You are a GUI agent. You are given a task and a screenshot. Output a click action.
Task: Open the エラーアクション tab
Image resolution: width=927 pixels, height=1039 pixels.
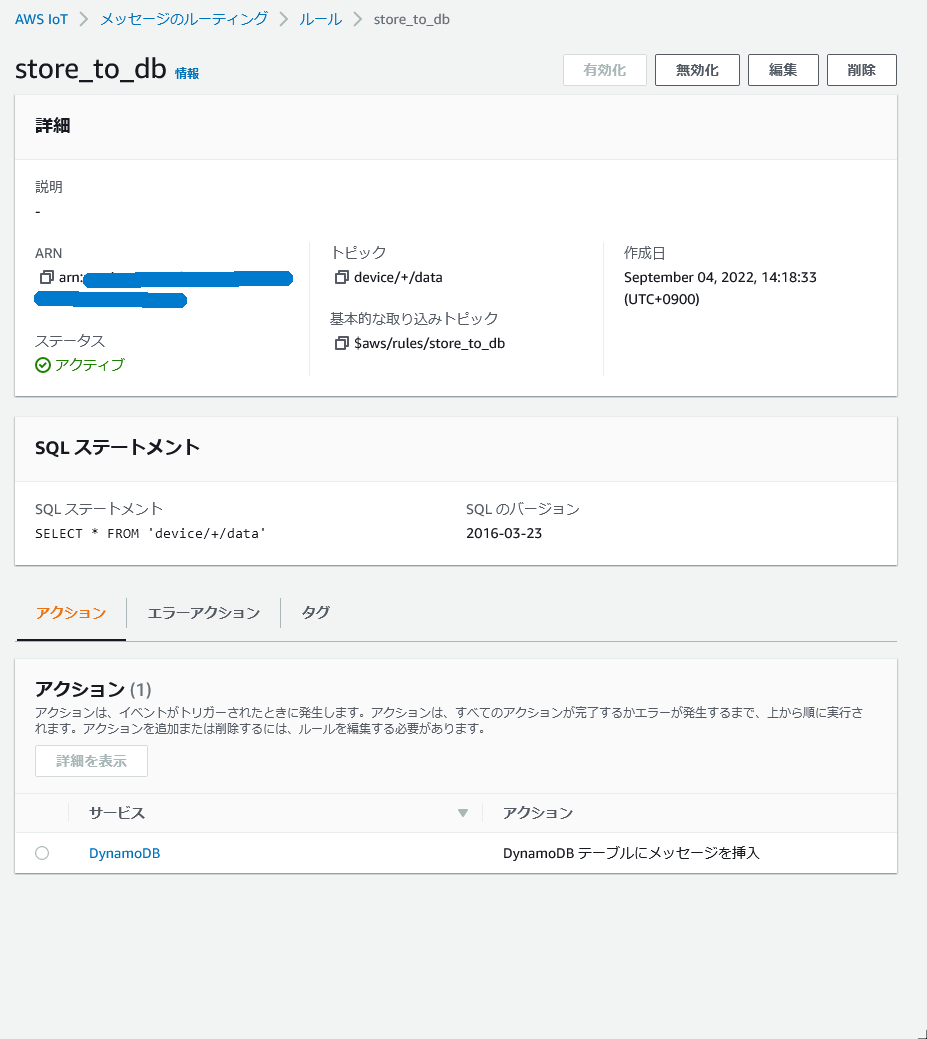203,613
